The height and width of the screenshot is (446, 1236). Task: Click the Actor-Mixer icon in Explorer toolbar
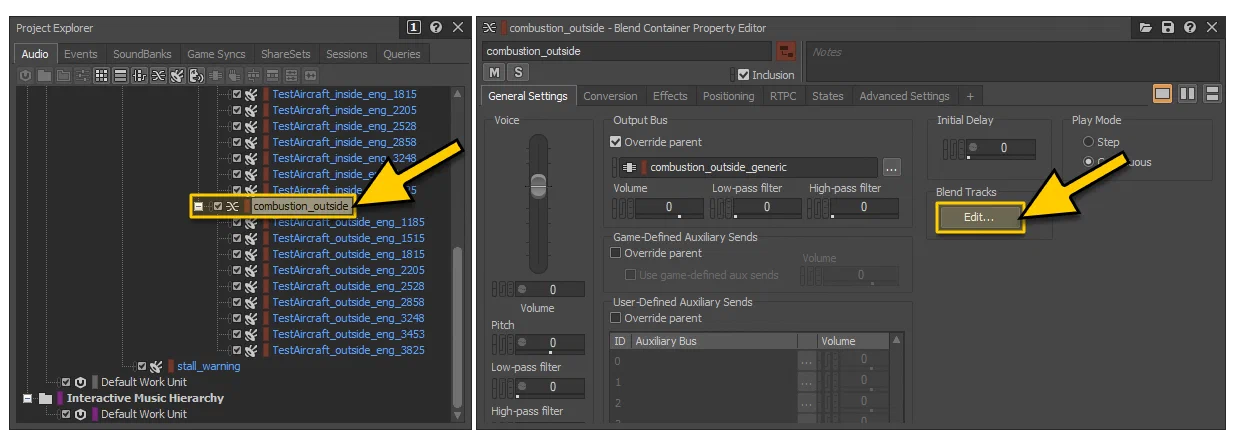click(82, 75)
